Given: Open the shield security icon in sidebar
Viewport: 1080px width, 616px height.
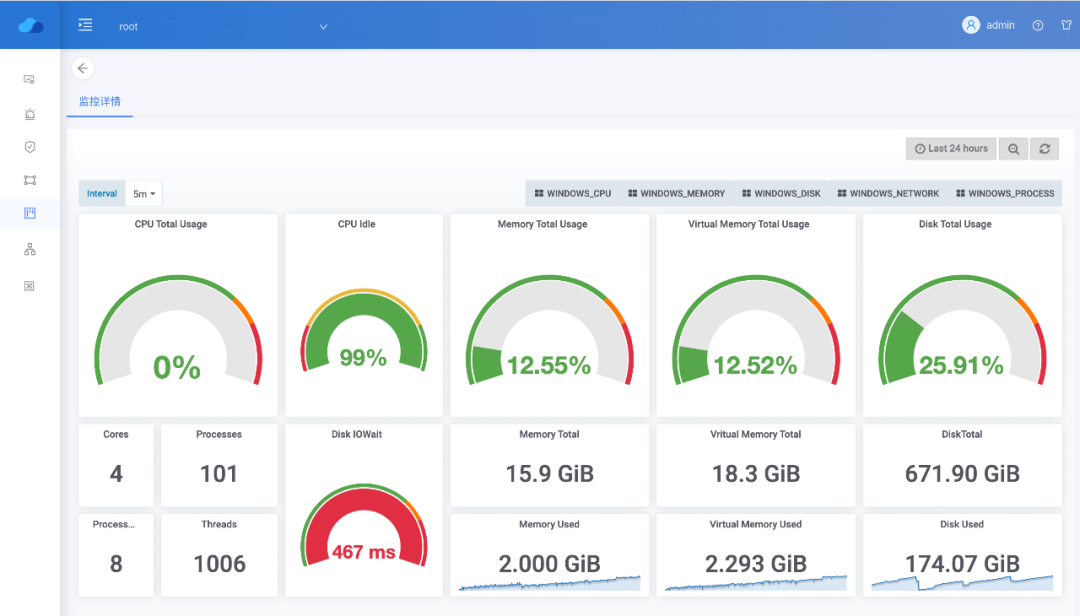Looking at the screenshot, I should [x=30, y=147].
